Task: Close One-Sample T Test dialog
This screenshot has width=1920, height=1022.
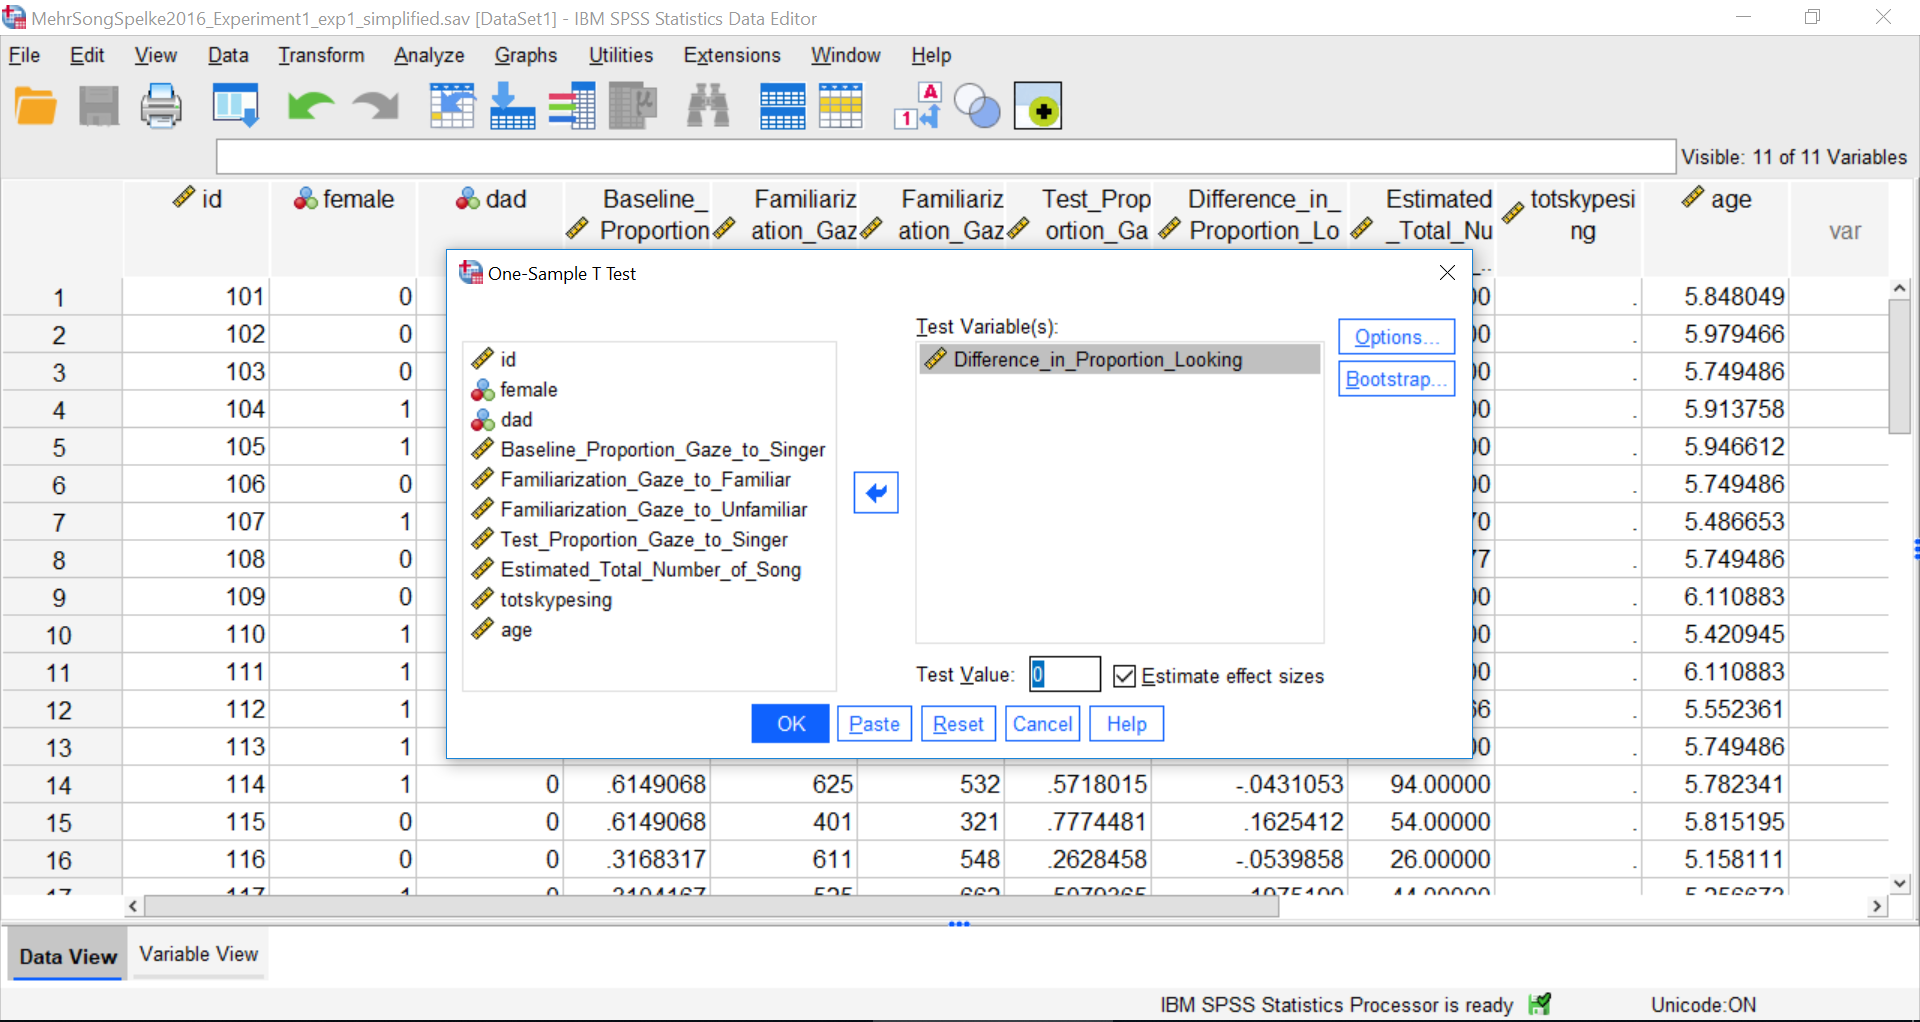Action: pyautogui.click(x=1447, y=273)
